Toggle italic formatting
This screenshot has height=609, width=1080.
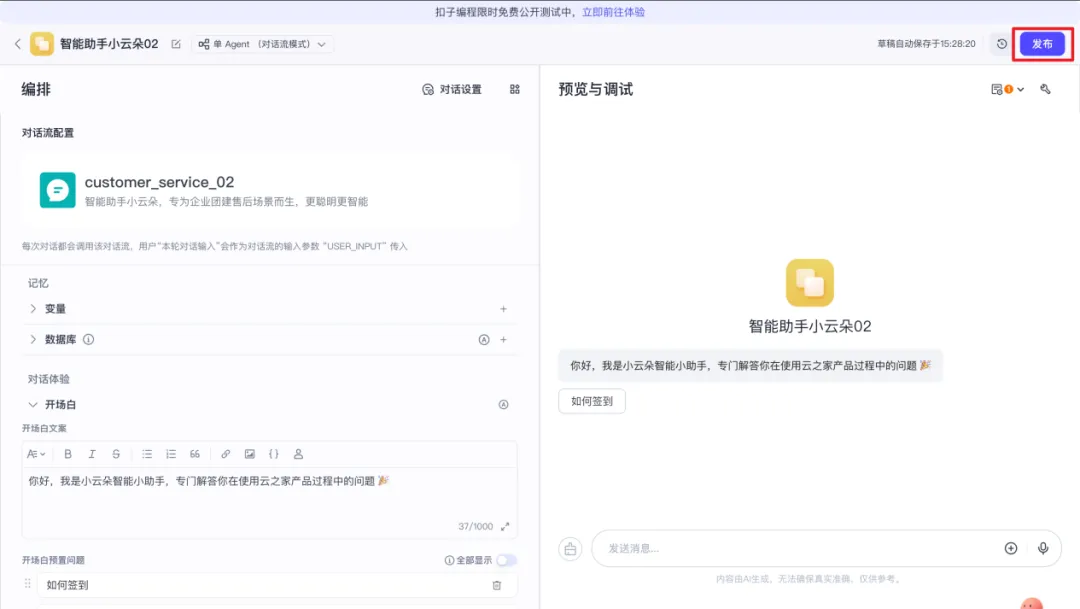pyautogui.click(x=92, y=454)
